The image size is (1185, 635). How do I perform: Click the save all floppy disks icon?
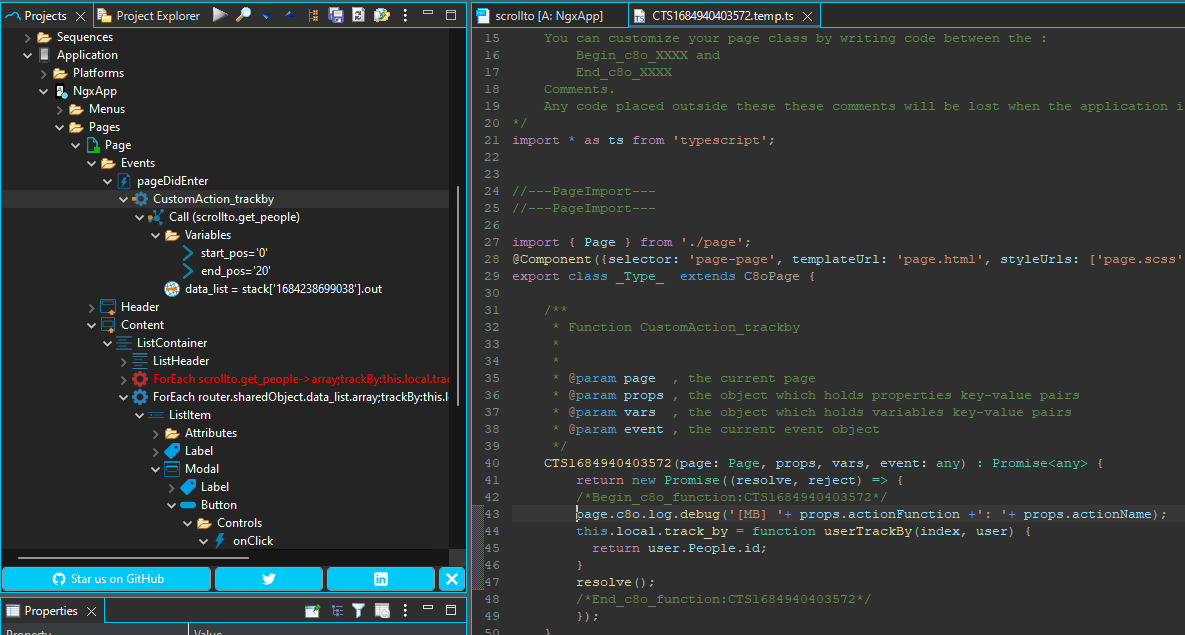tap(336, 15)
